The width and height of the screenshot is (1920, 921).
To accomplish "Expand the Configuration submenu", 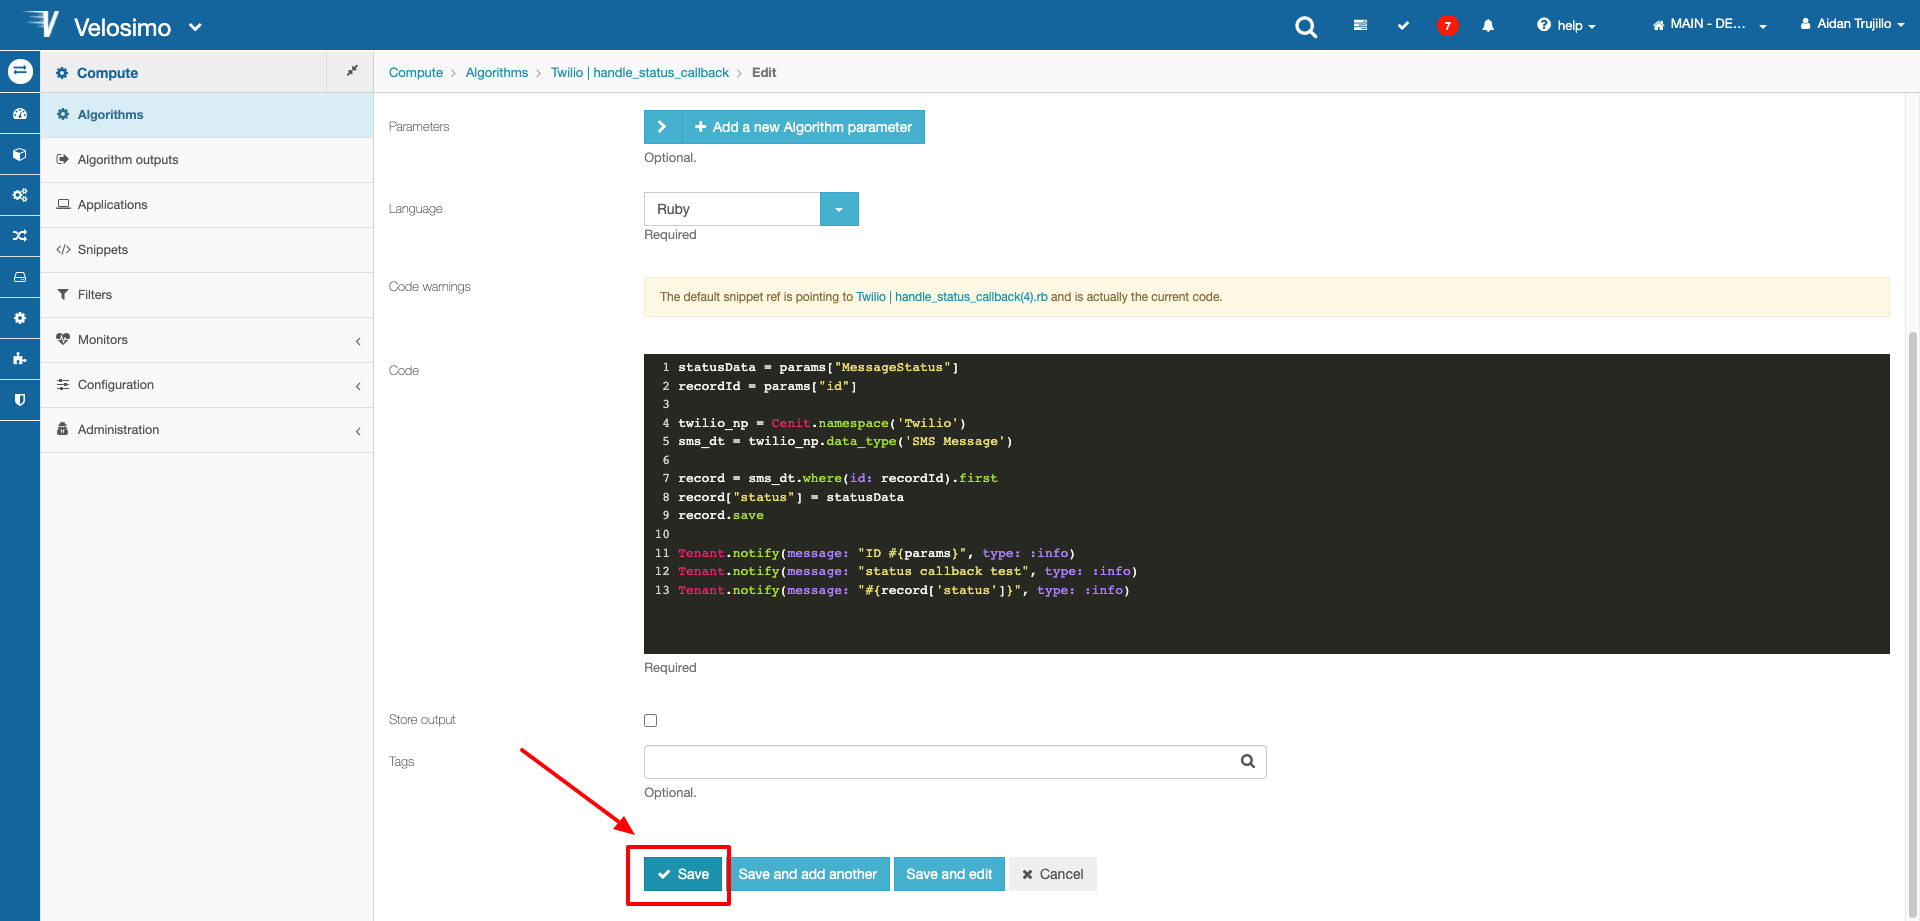I will click(x=207, y=385).
